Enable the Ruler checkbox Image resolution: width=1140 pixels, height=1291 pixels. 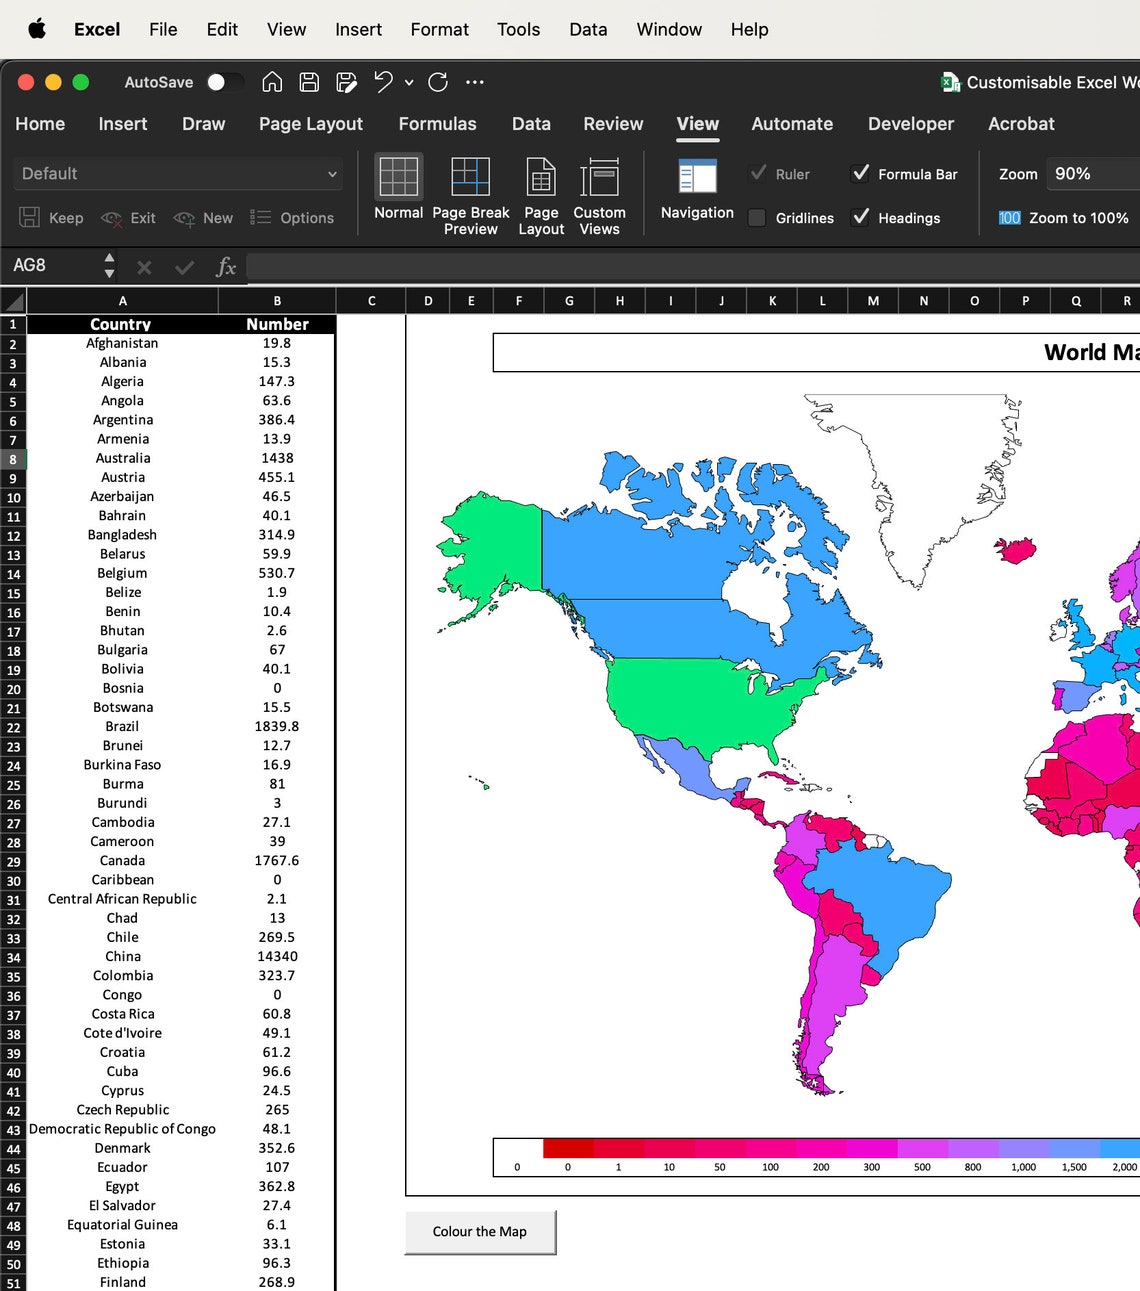pyautogui.click(x=757, y=173)
